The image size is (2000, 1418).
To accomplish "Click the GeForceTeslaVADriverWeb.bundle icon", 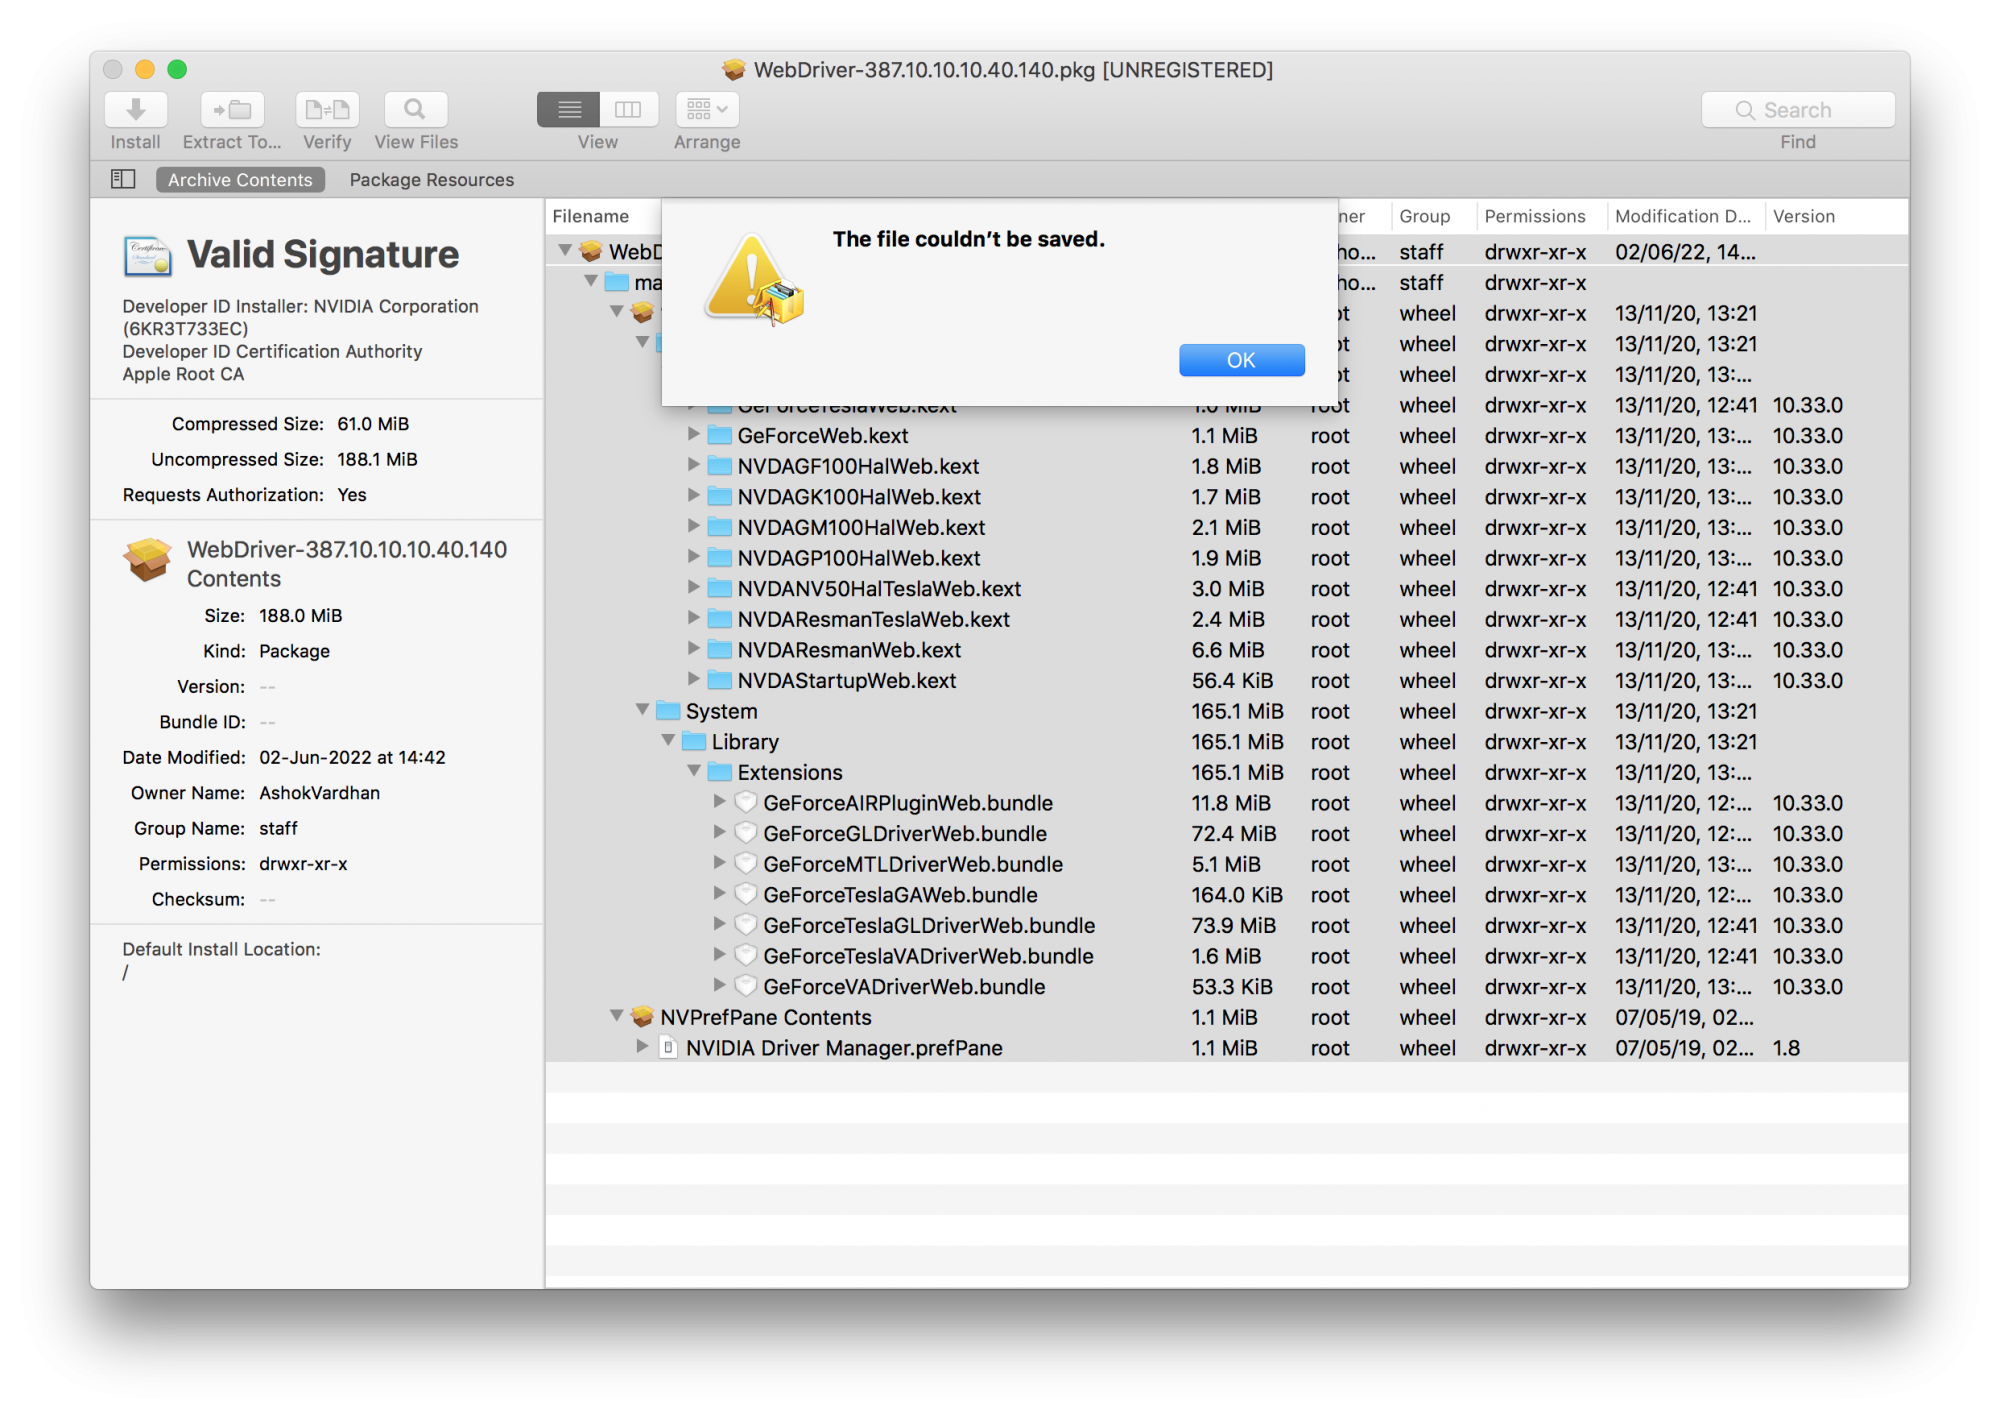I will [x=746, y=955].
